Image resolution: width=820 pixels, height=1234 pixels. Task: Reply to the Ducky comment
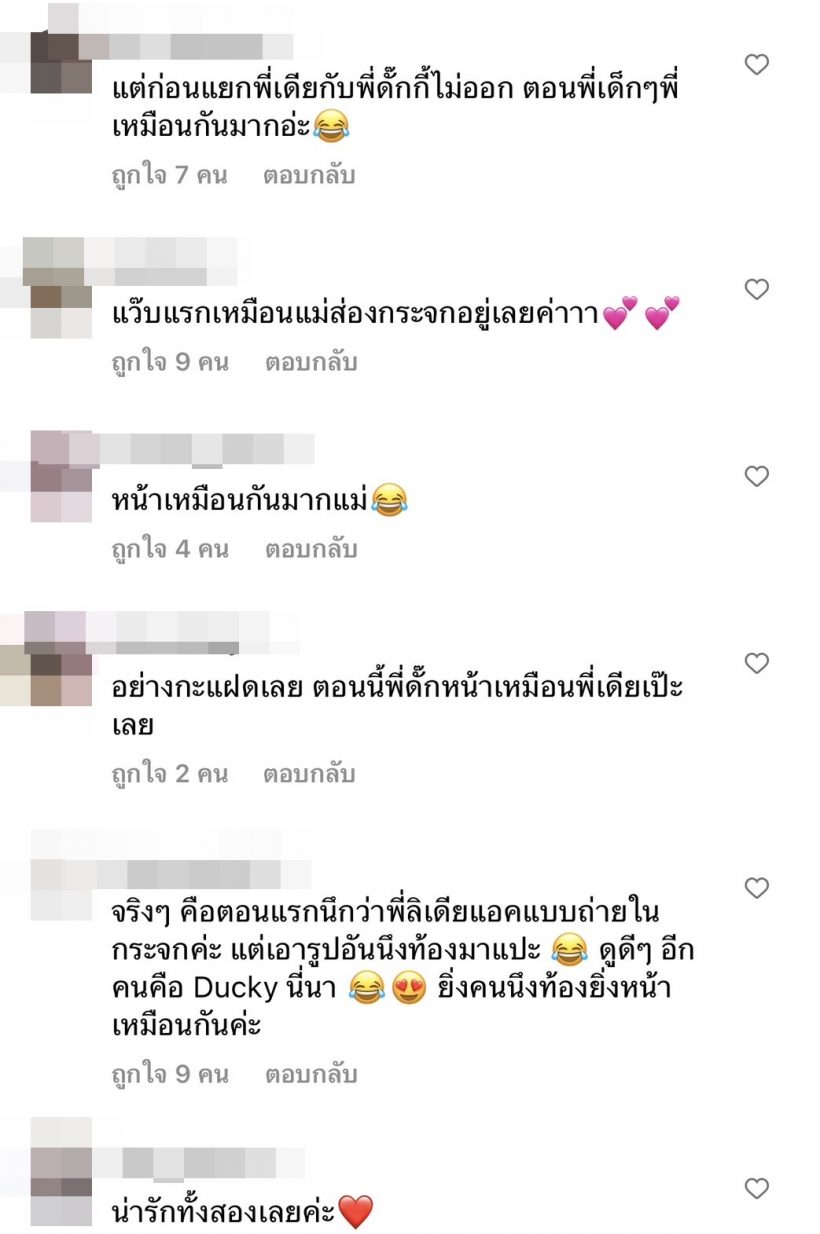tap(310, 1075)
